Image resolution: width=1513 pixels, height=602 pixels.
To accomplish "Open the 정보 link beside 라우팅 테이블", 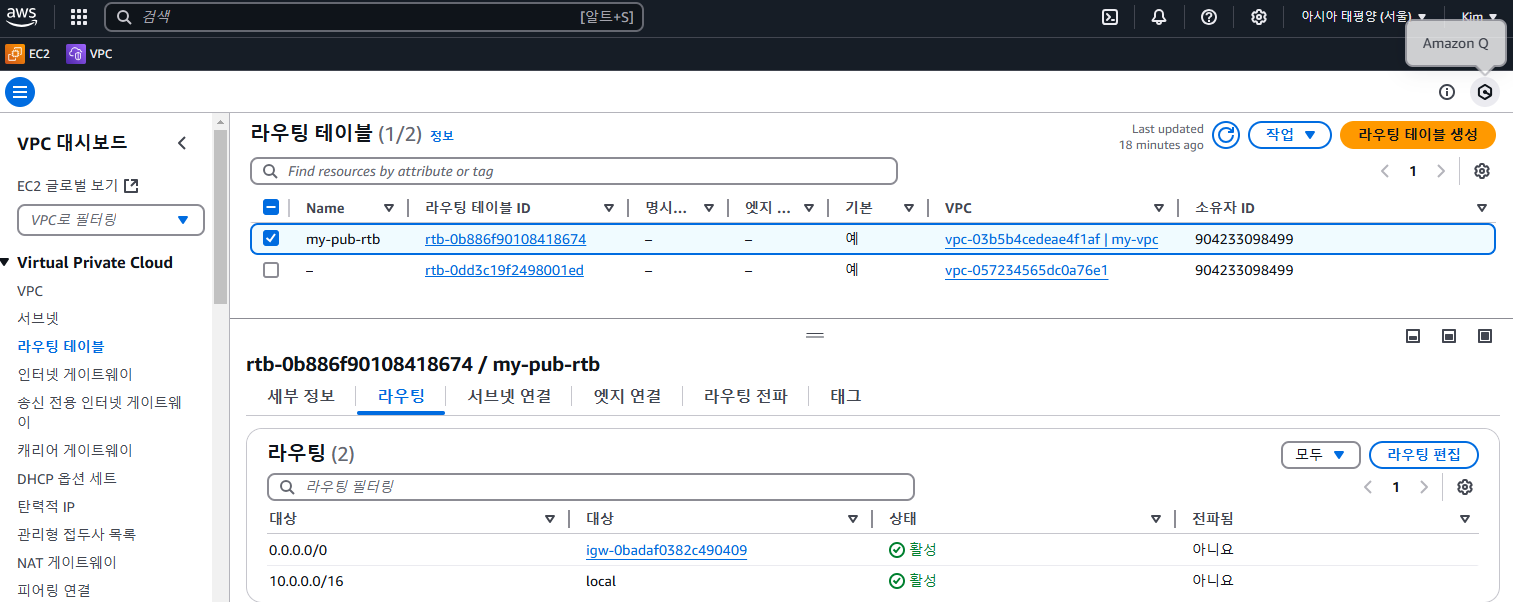I will coord(441,135).
